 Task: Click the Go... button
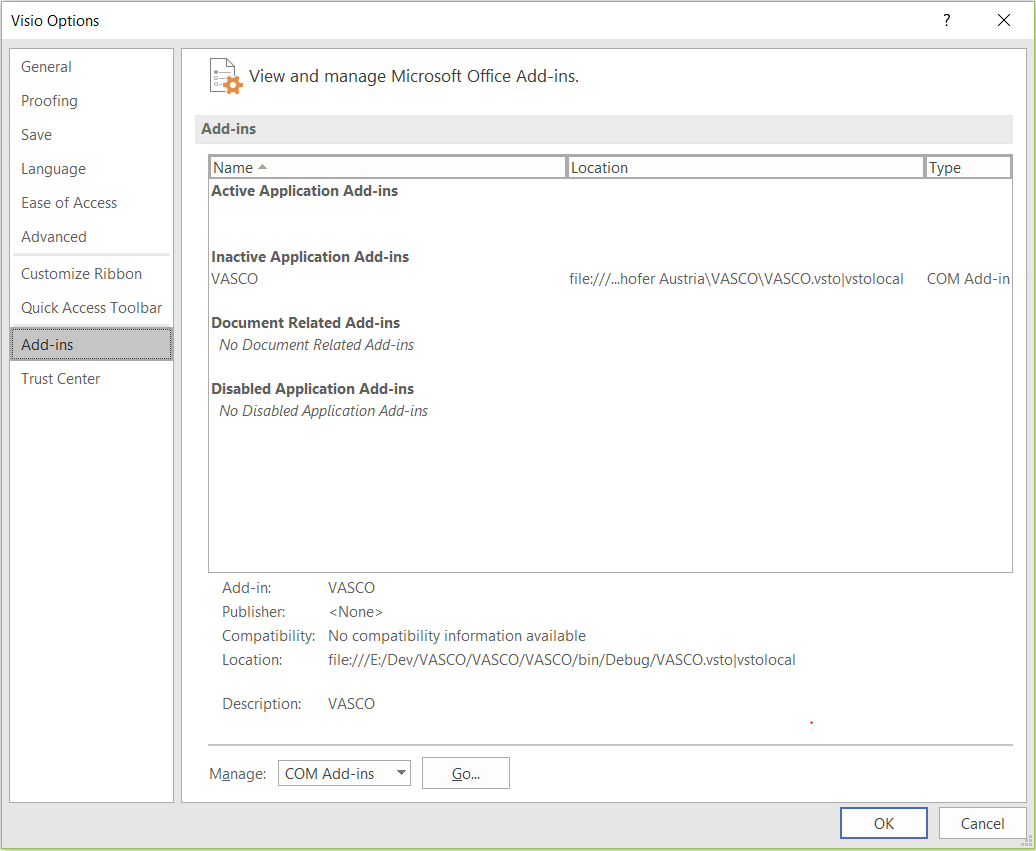(x=466, y=774)
